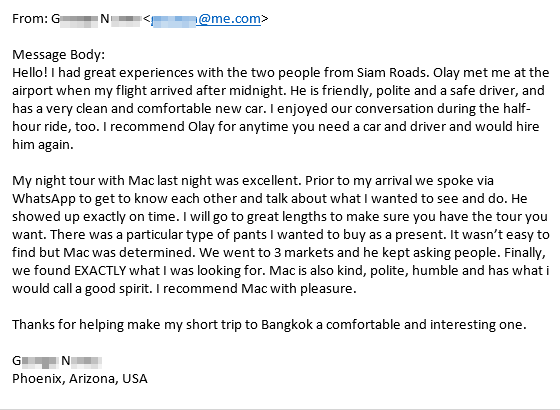Click "Phoenix, Arizona, USA" signature line
This screenshot has width=560, height=410.
[80, 379]
